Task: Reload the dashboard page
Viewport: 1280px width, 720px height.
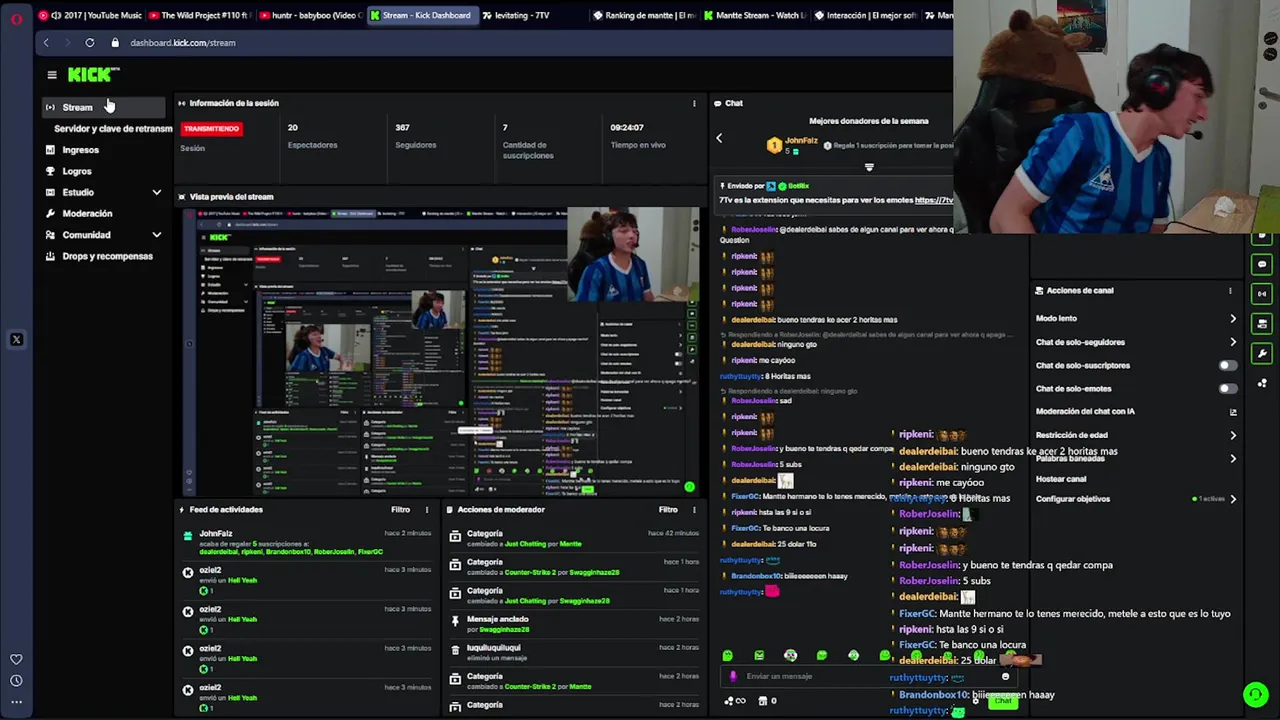Action: (x=90, y=43)
